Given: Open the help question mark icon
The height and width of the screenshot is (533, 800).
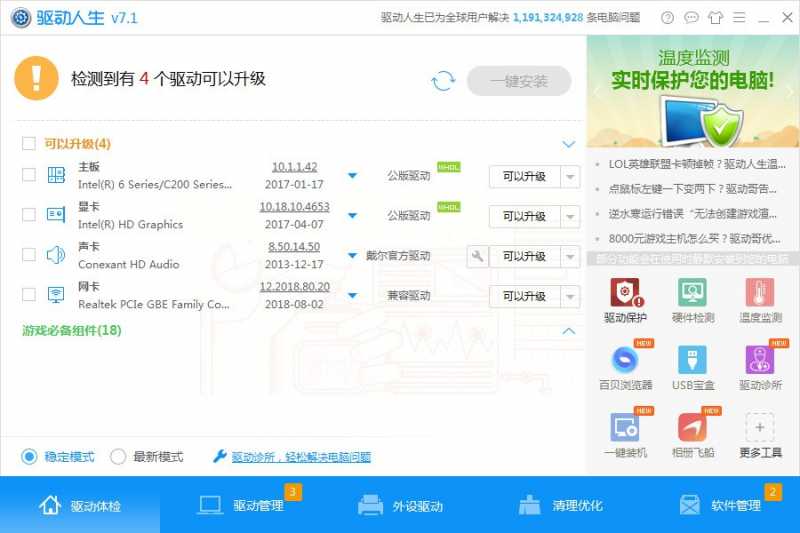Looking at the screenshot, I should pos(667,18).
